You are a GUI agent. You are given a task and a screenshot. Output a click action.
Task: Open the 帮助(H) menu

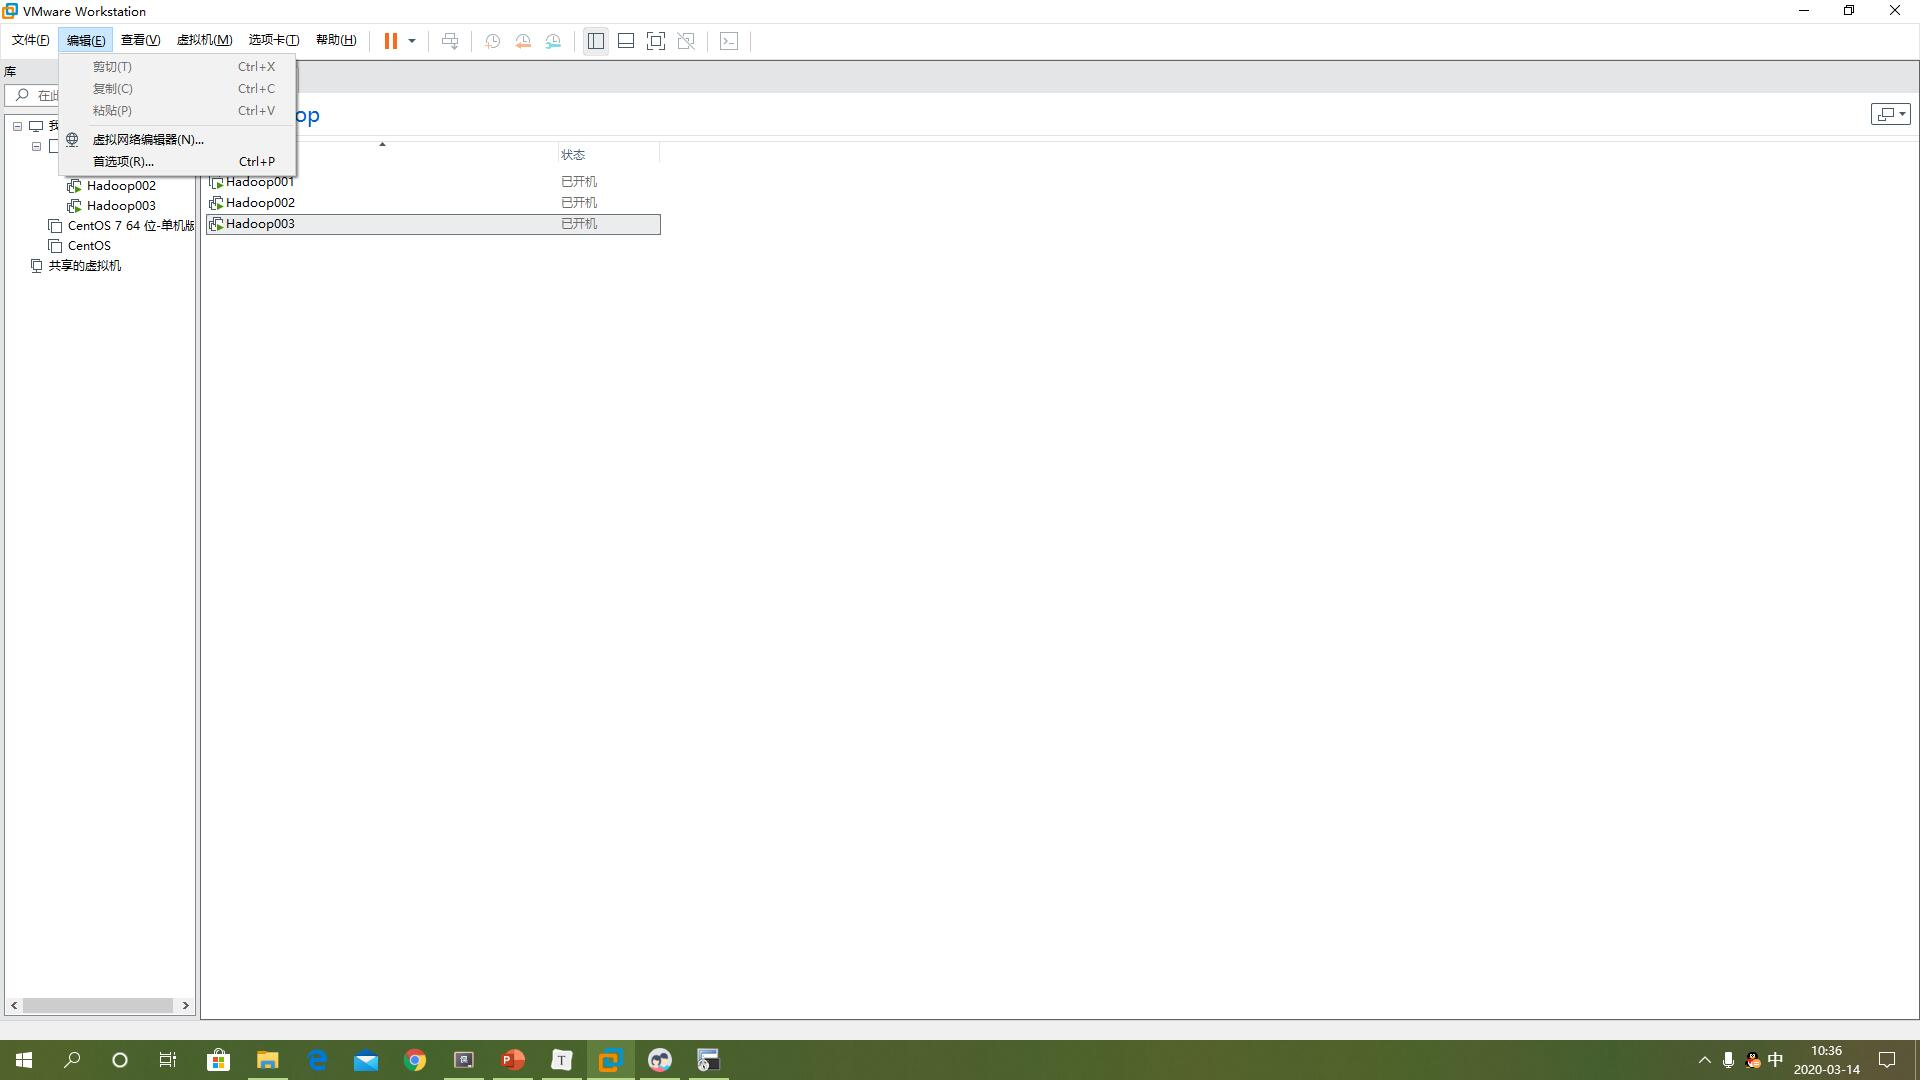pyautogui.click(x=336, y=40)
